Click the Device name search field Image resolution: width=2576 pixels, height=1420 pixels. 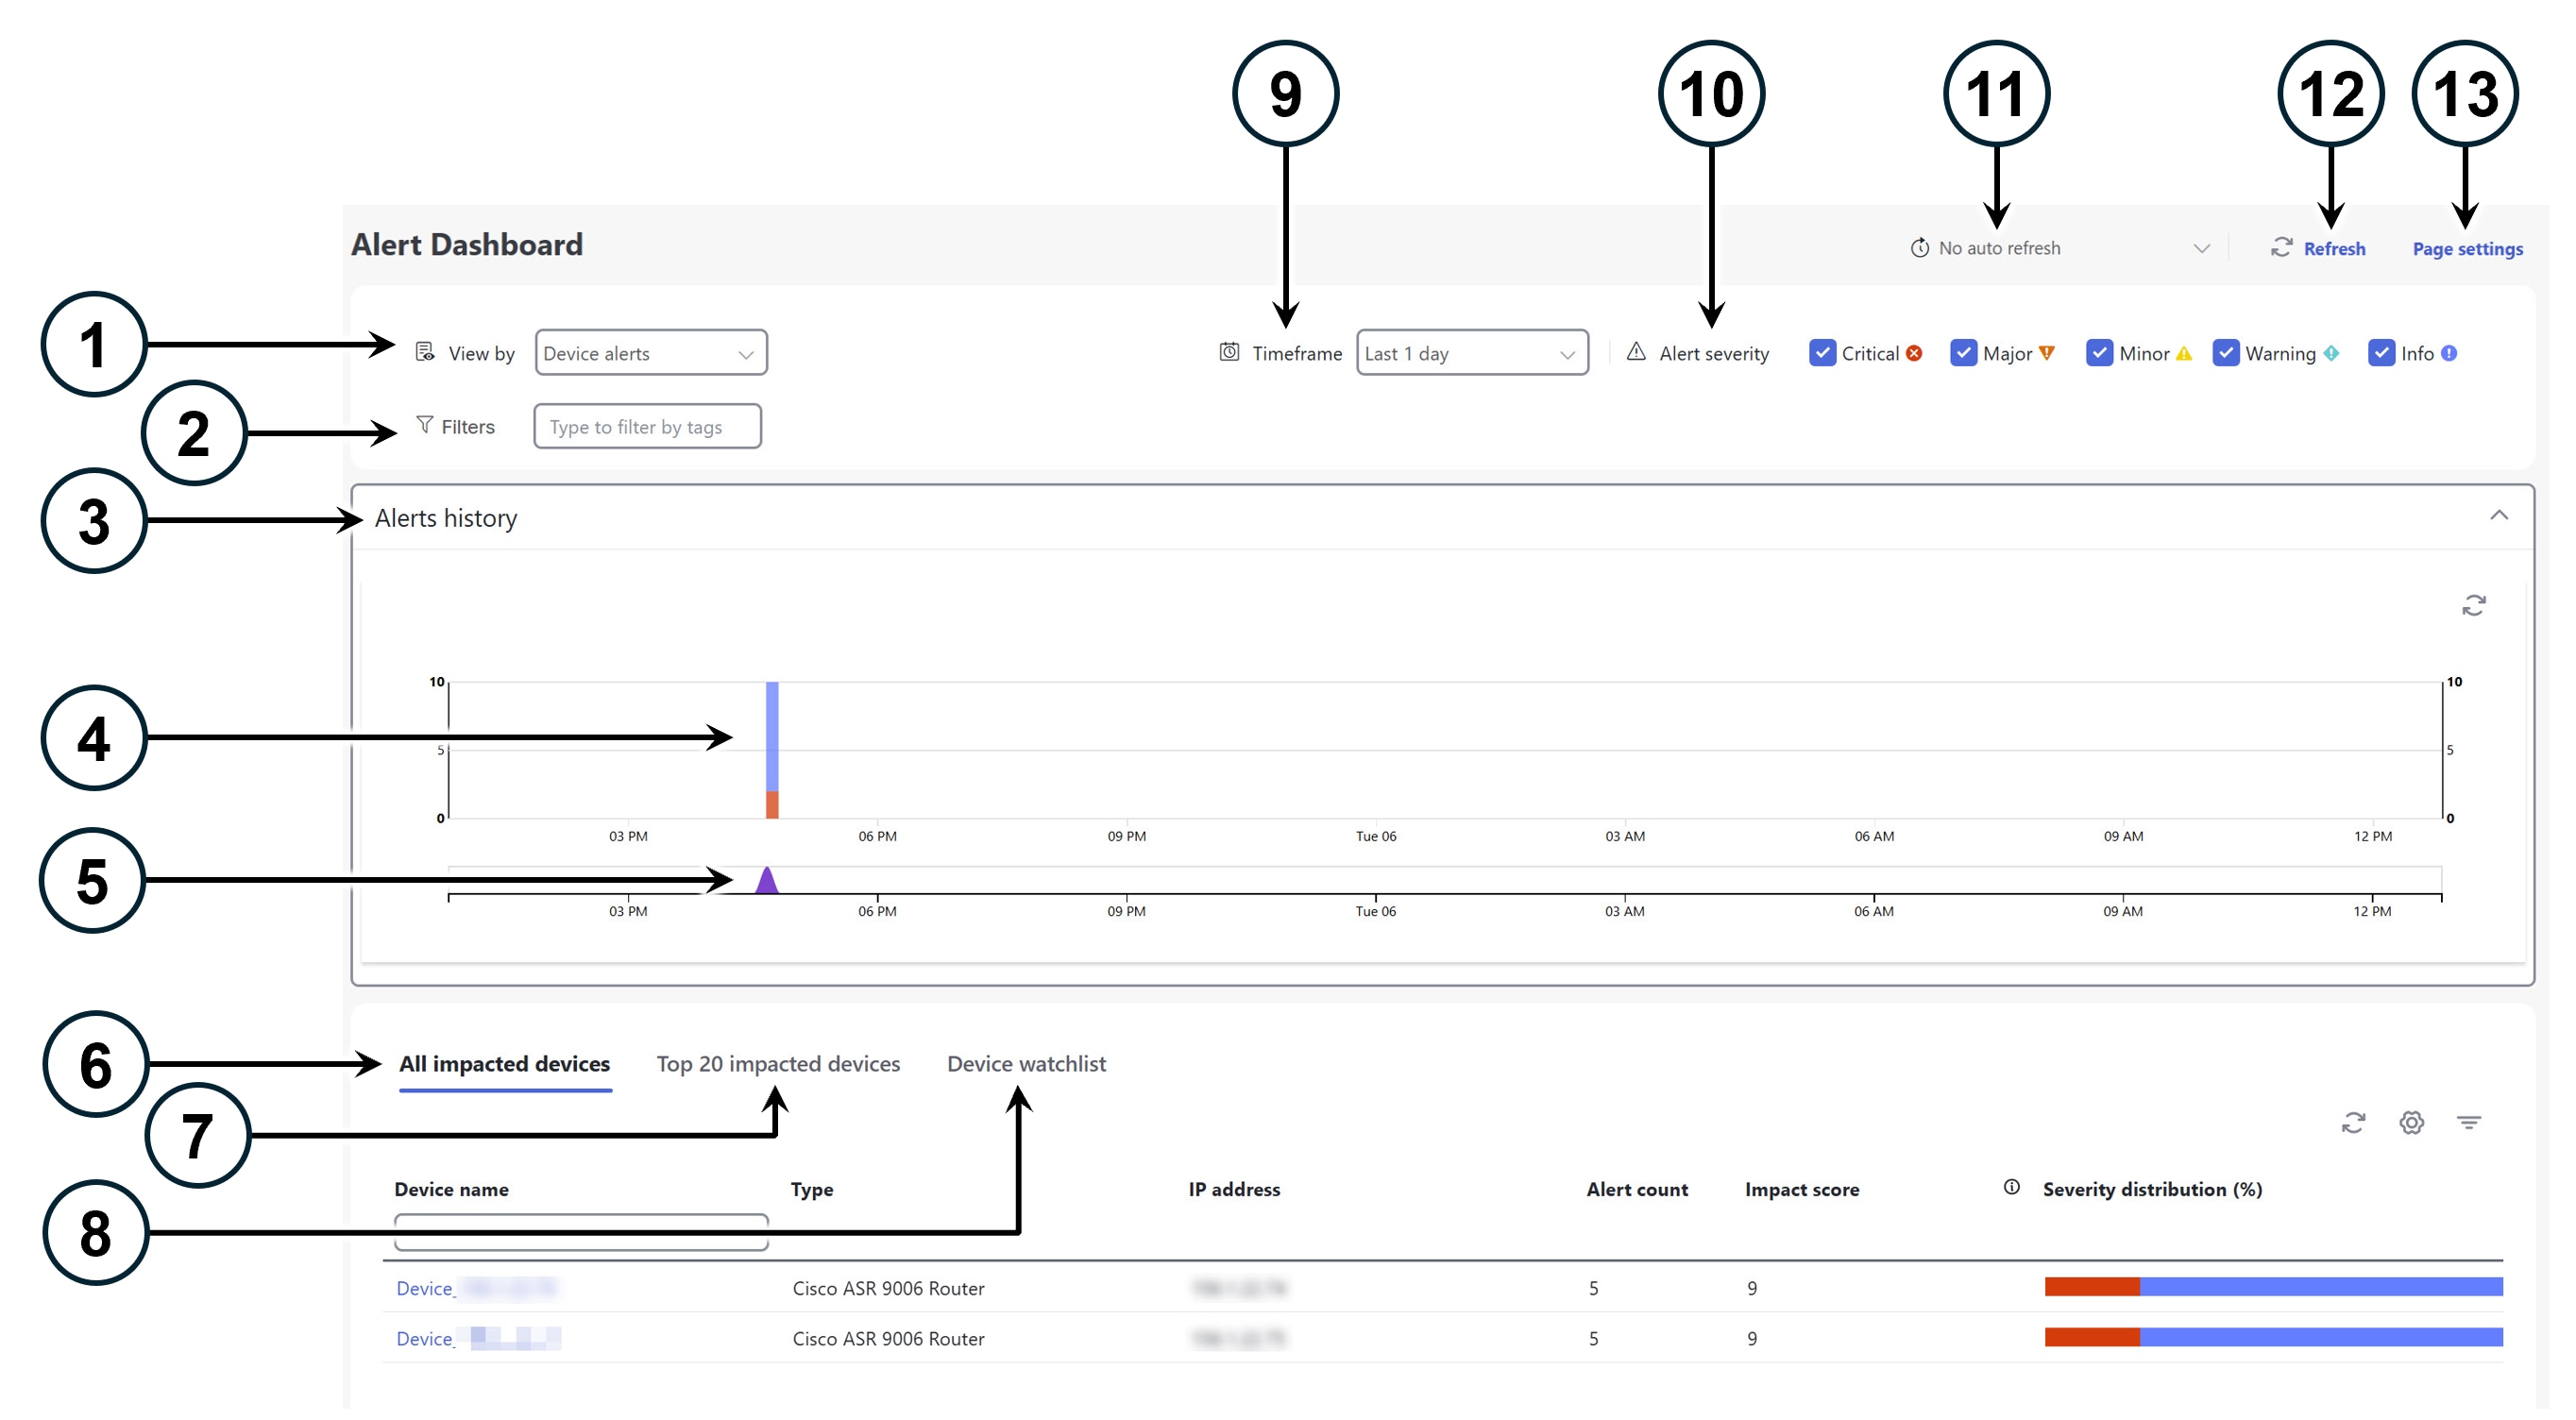coord(581,1232)
